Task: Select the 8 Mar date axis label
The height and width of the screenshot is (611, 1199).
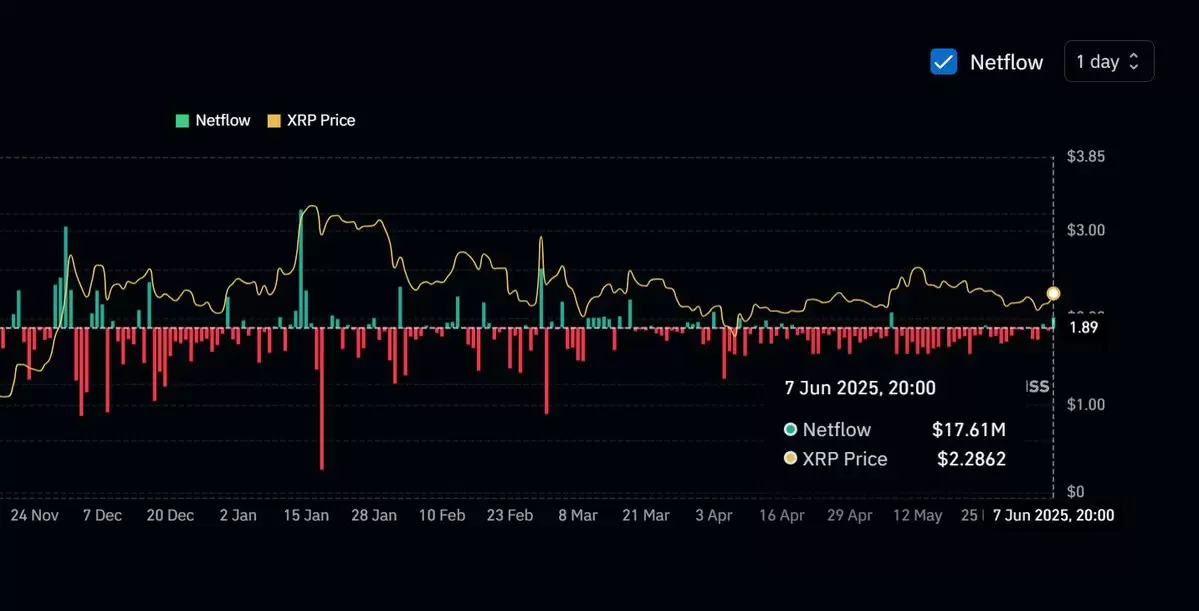Action: click(577, 515)
